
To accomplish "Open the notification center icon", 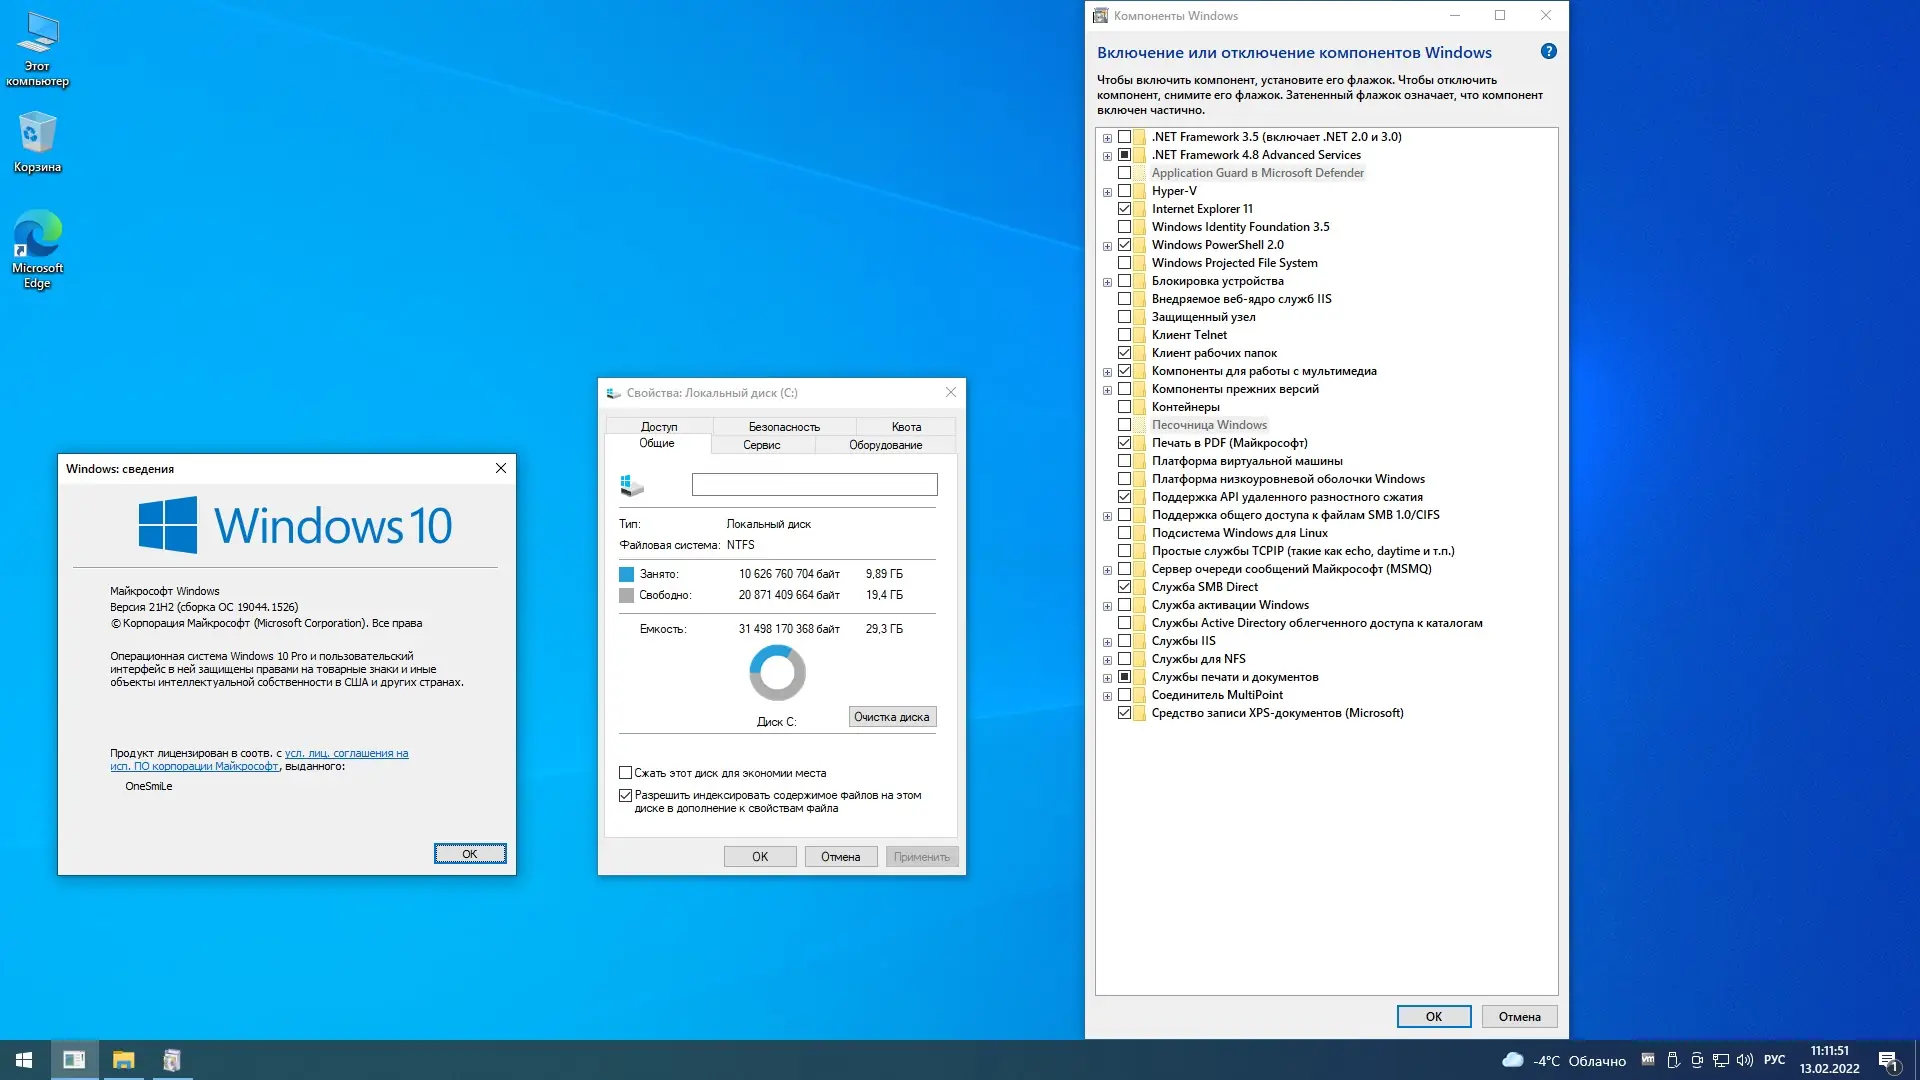I will click(x=1888, y=1060).
